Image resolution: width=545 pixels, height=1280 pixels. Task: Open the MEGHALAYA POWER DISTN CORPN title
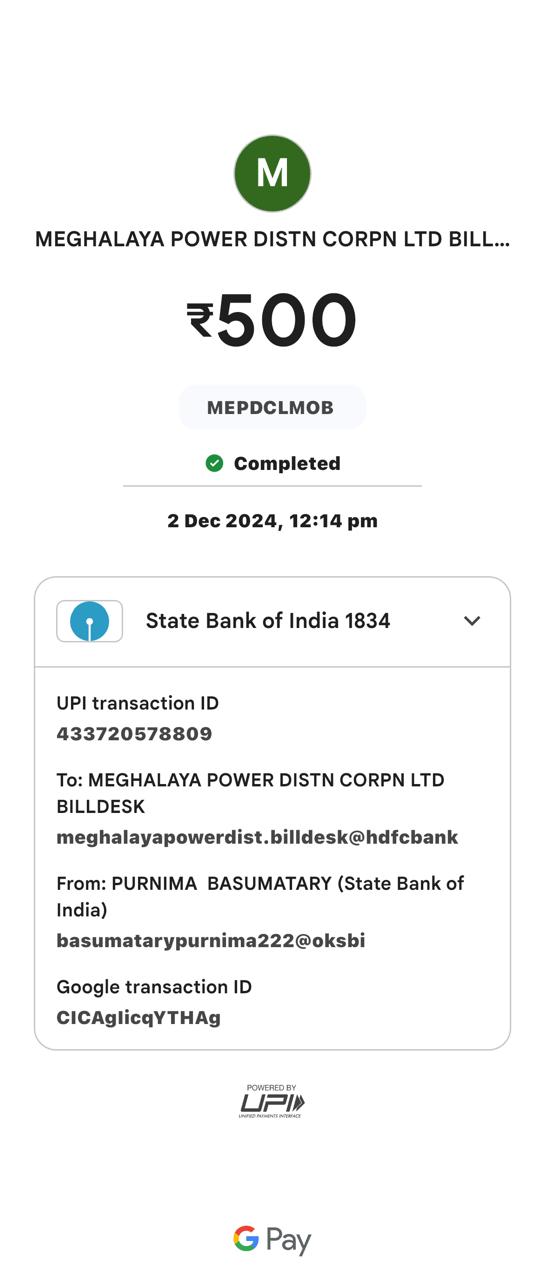[x=272, y=240]
